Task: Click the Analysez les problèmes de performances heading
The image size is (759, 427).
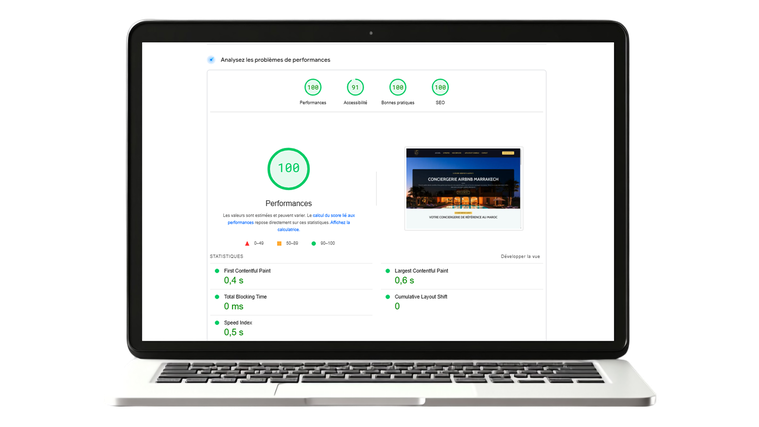Action: click(x=275, y=60)
